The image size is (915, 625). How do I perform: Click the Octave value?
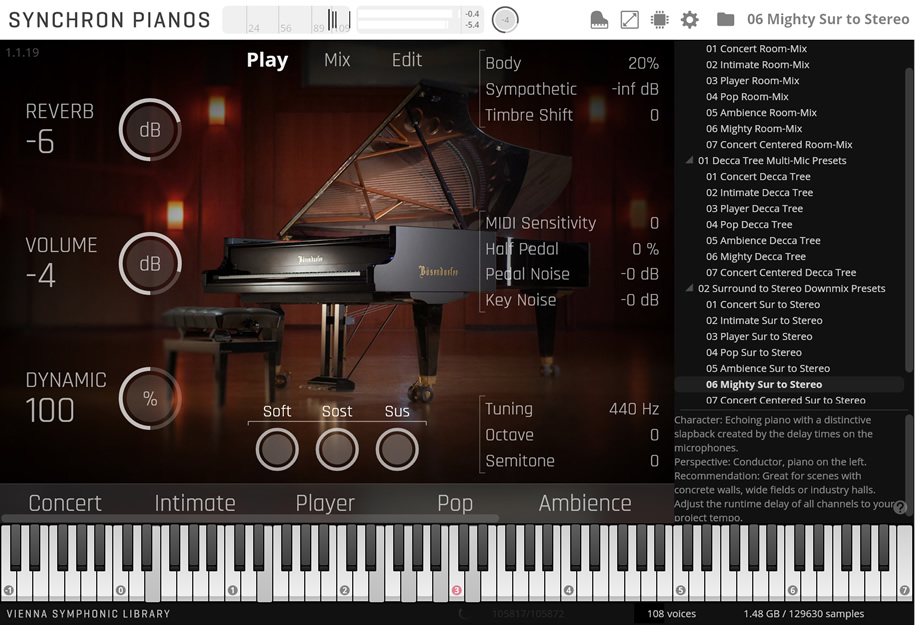pos(654,435)
